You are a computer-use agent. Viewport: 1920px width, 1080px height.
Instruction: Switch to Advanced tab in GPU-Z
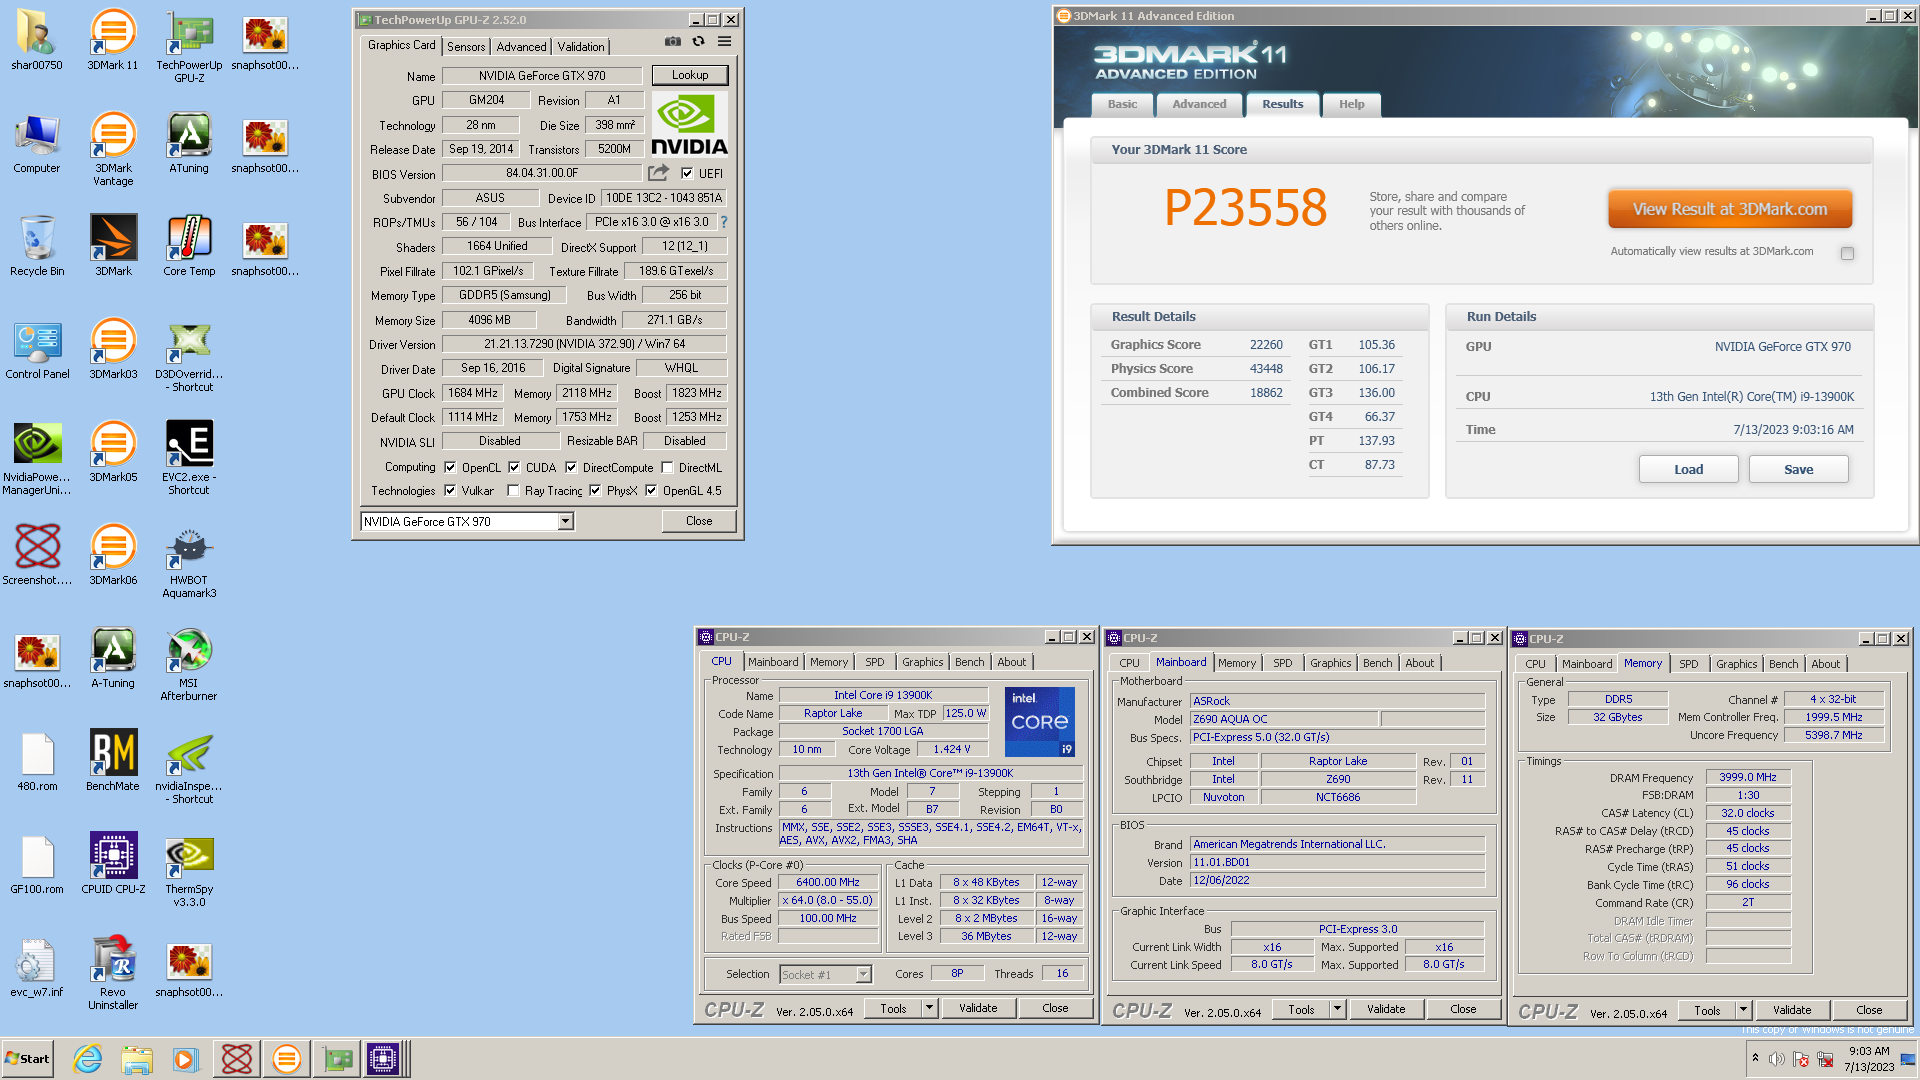(x=521, y=47)
